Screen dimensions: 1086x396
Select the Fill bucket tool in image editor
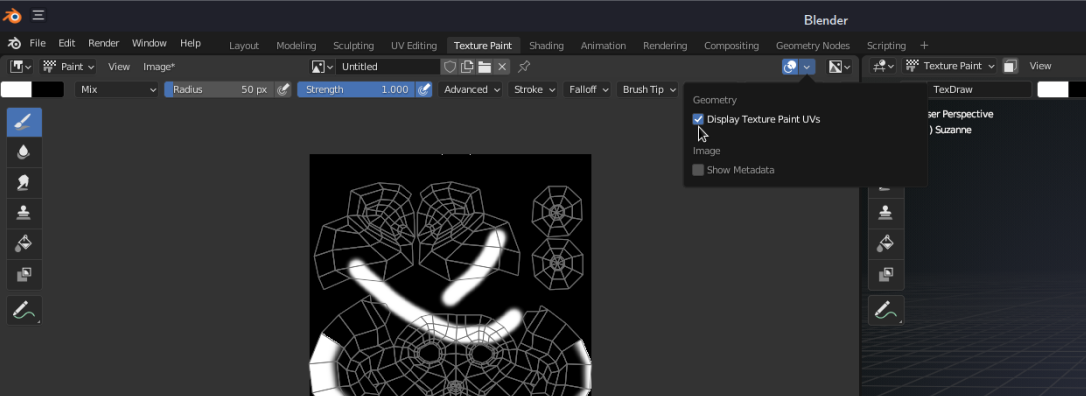point(24,244)
